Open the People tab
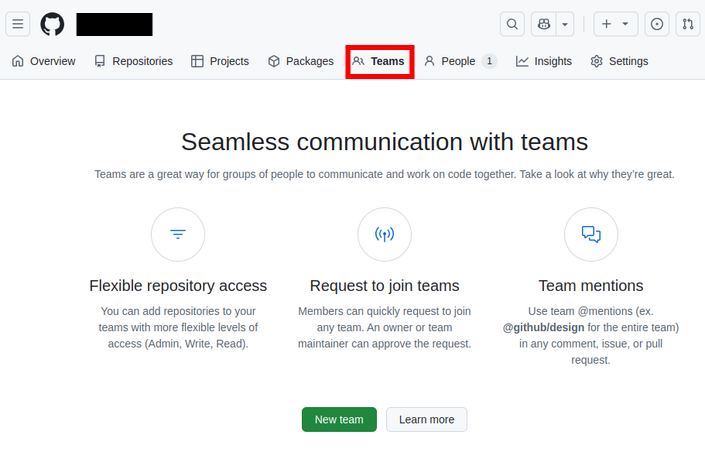Viewport: 705px width, 469px height. 460,61
